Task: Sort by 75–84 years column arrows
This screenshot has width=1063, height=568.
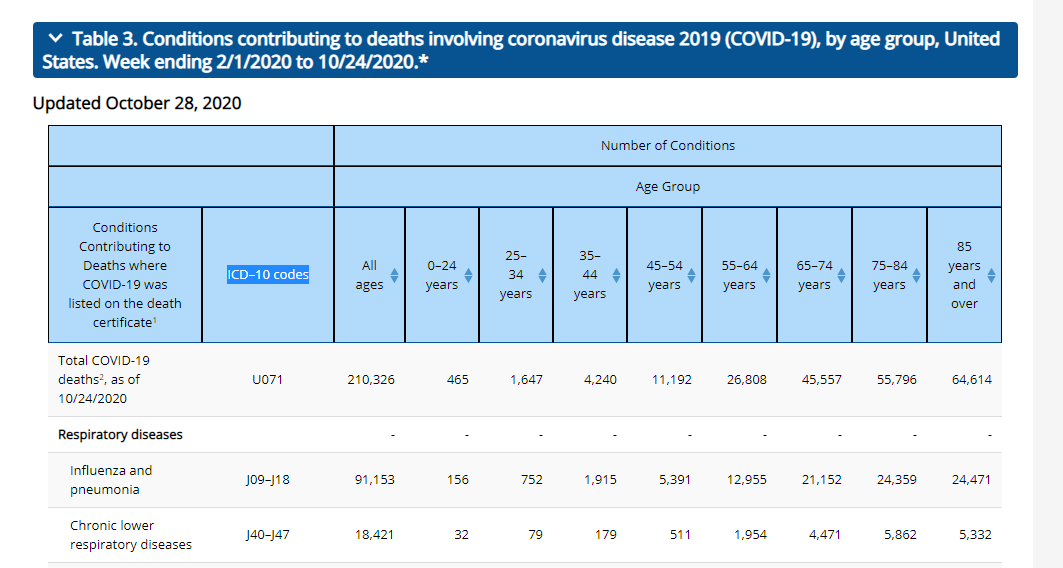Action: point(917,275)
